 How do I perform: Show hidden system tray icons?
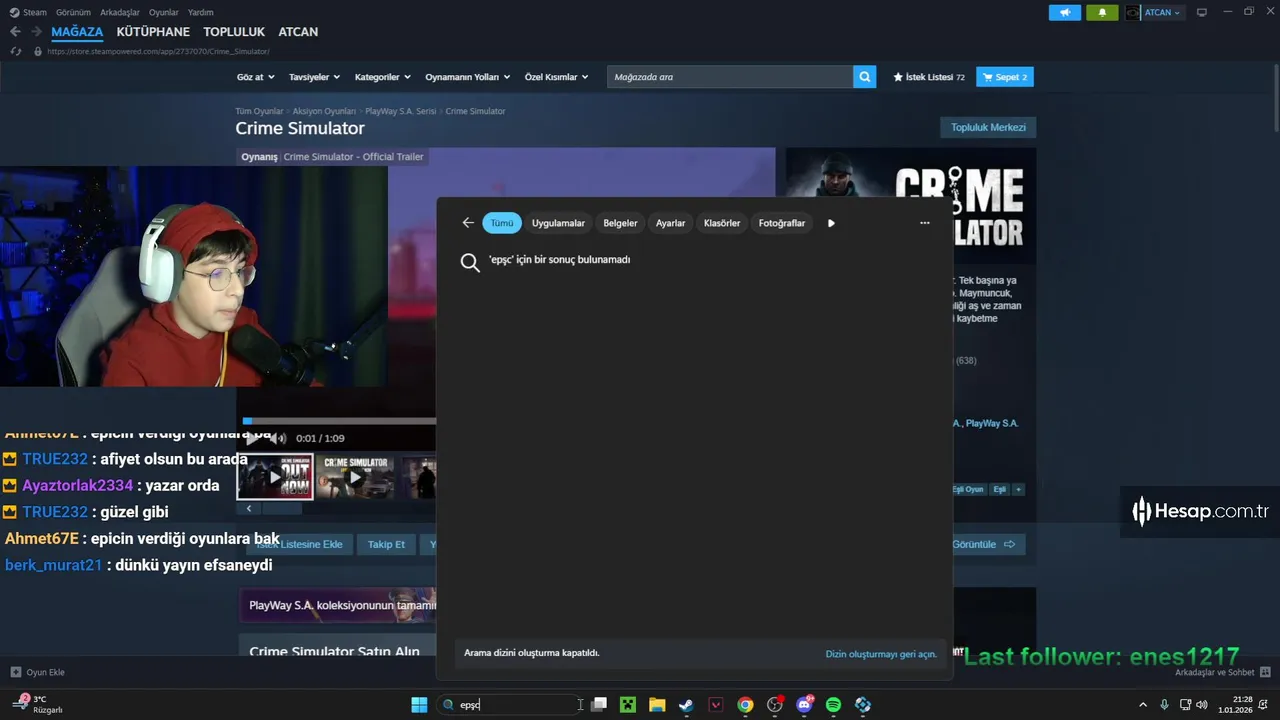coord(1143,705)
